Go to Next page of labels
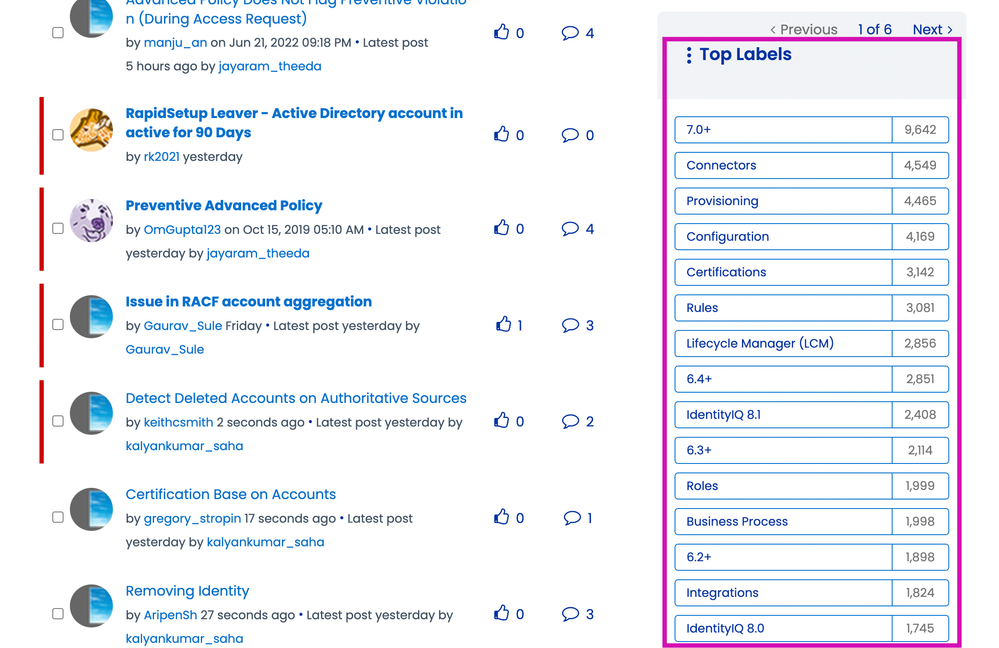The height and width of the screenshot is (648, 999). pos(932,30)
